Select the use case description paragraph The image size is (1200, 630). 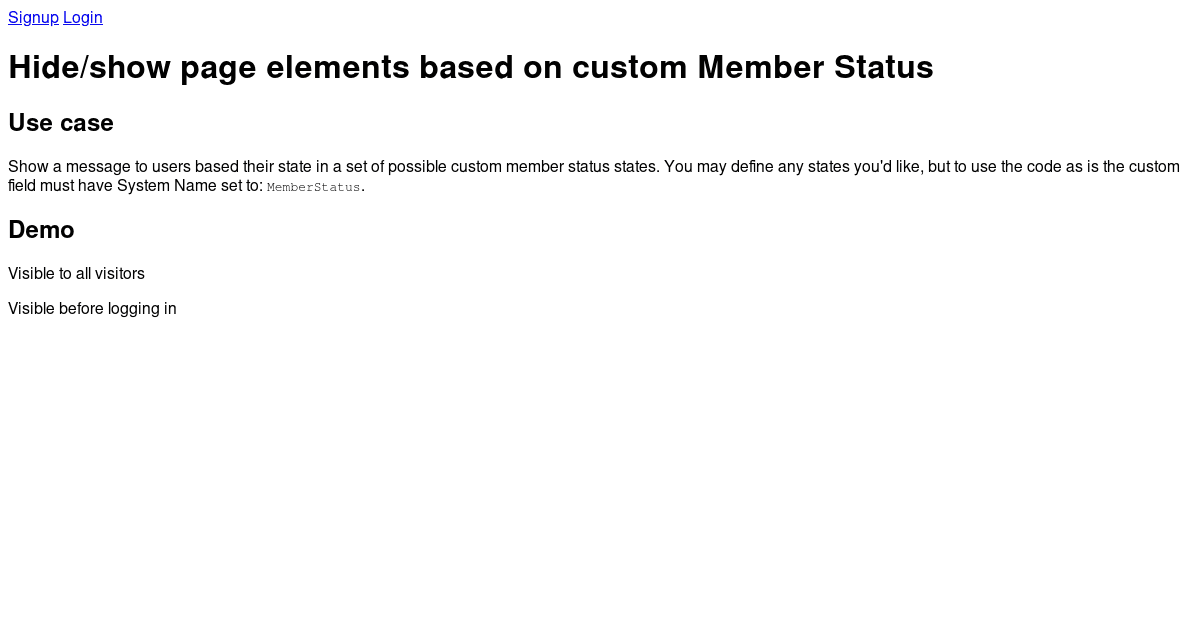coord(590,176)
